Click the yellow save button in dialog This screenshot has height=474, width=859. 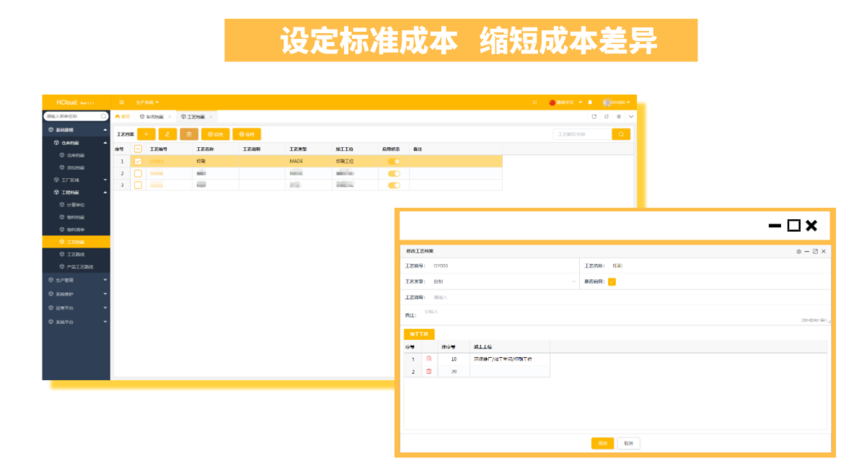click(602, 443)
